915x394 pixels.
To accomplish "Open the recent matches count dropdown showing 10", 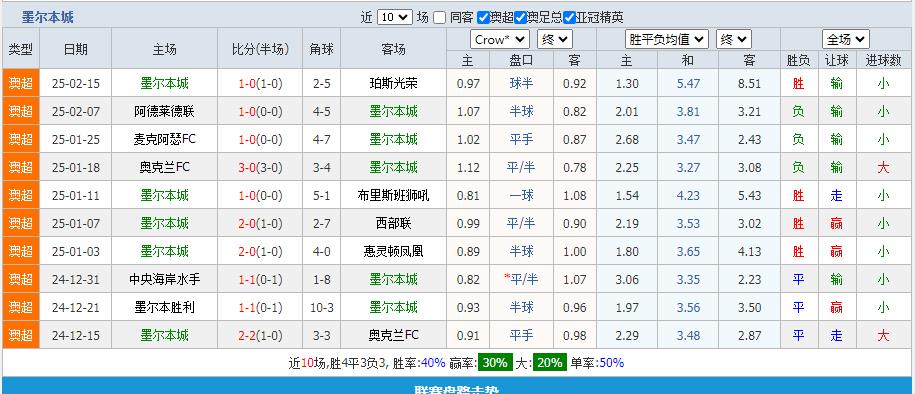I will coord(395,18).
